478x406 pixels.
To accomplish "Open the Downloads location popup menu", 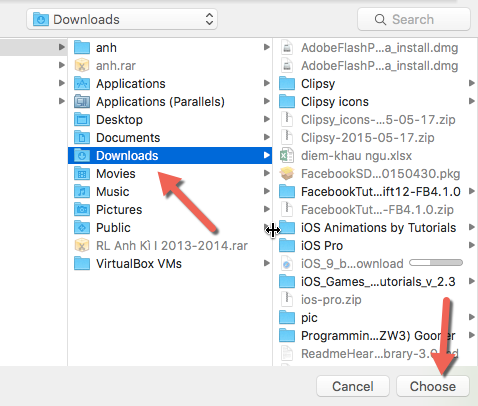I will click(x=122, y=19).
